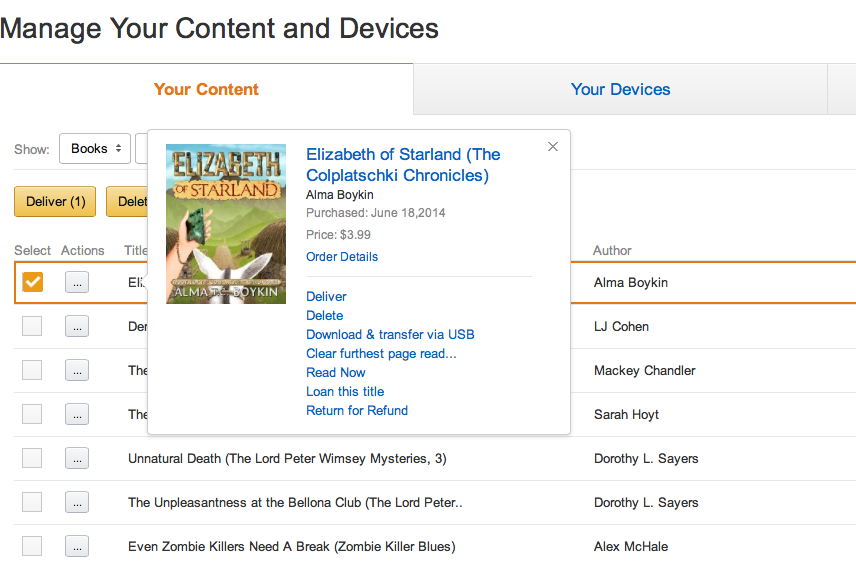Click the Deliver (1) button
856x564 pixels.
[56, 202]
